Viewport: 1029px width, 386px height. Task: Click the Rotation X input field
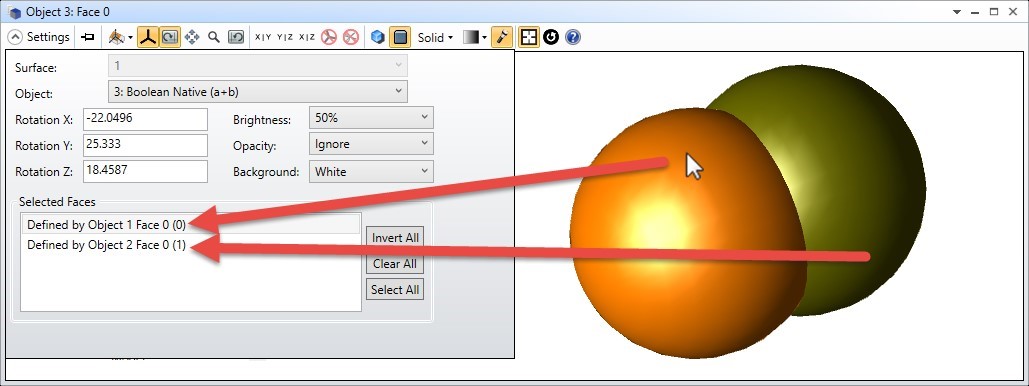pos(146,119)
